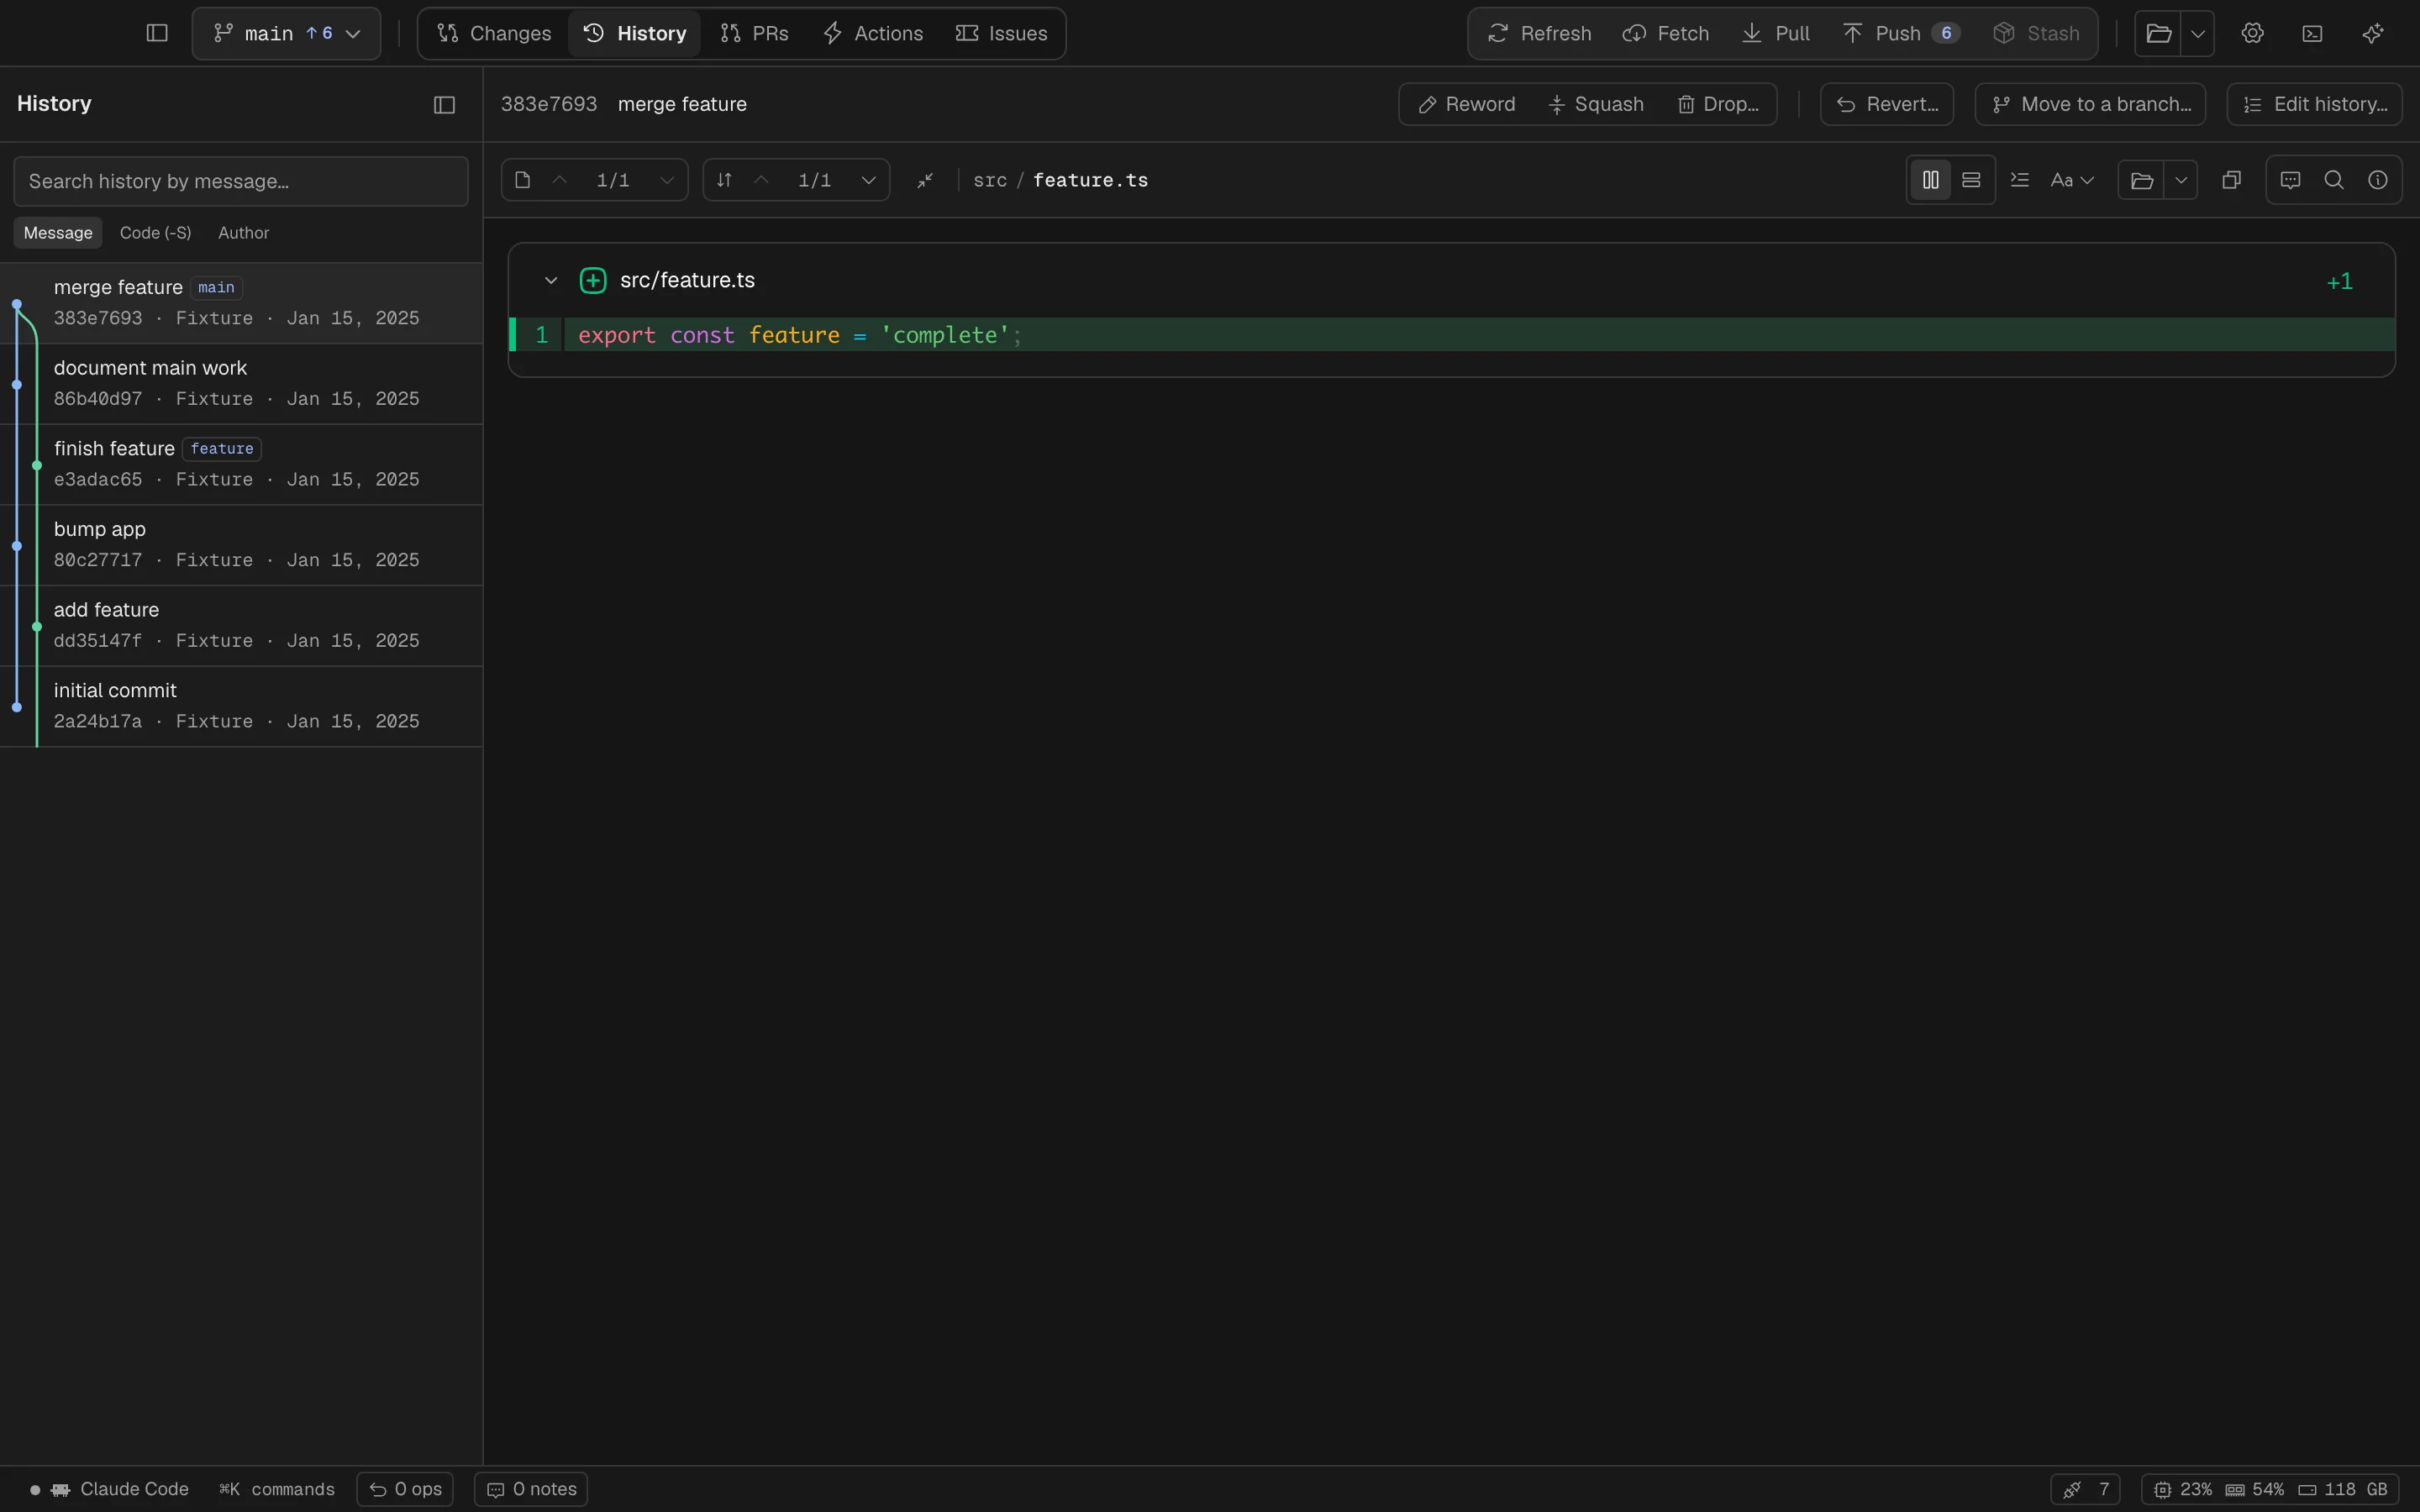Open the Actions tab

[x=873, y=33]
